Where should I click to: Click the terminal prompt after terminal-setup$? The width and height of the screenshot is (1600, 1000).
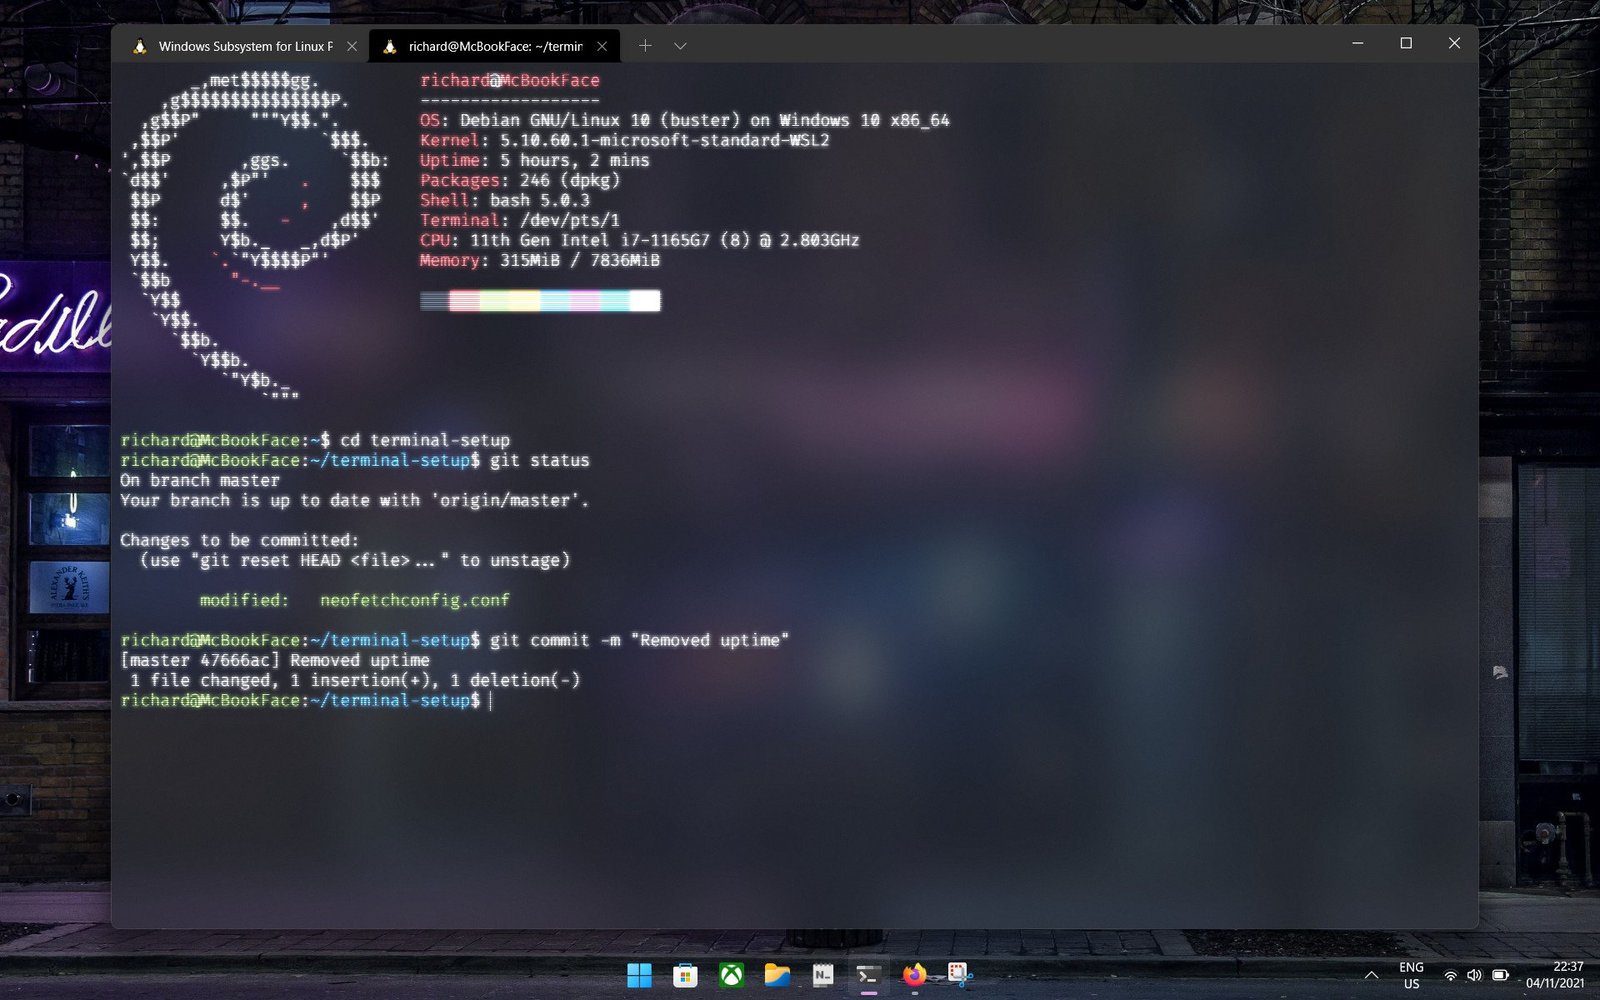490,700
